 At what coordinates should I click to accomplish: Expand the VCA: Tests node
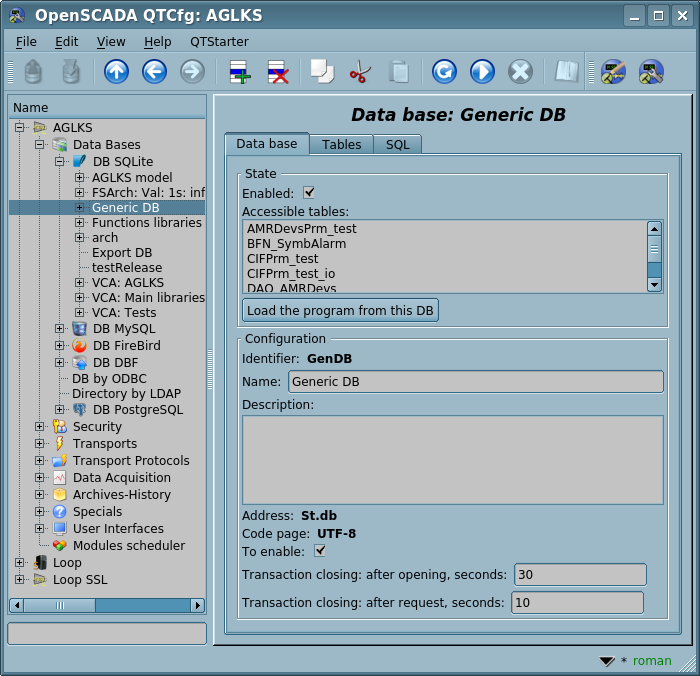79,312
